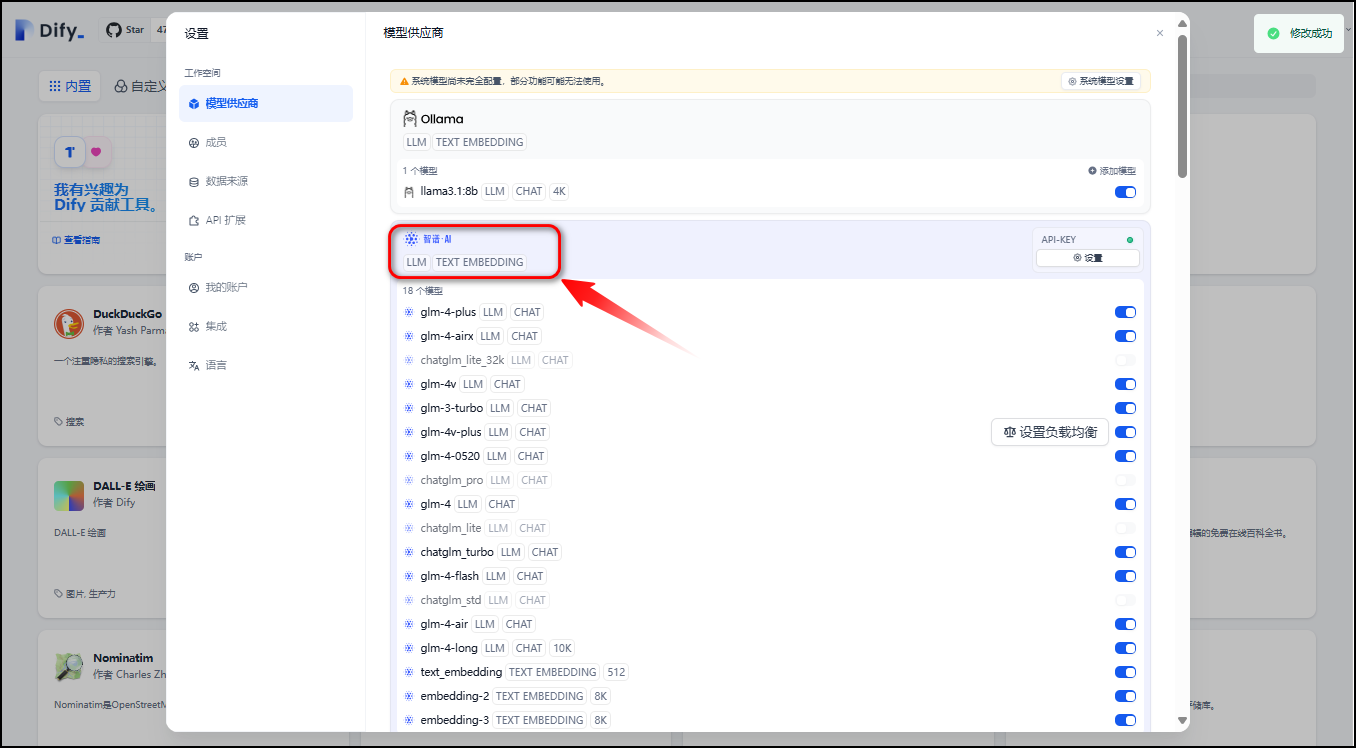Click the Dify logo

tap(50, 30)
